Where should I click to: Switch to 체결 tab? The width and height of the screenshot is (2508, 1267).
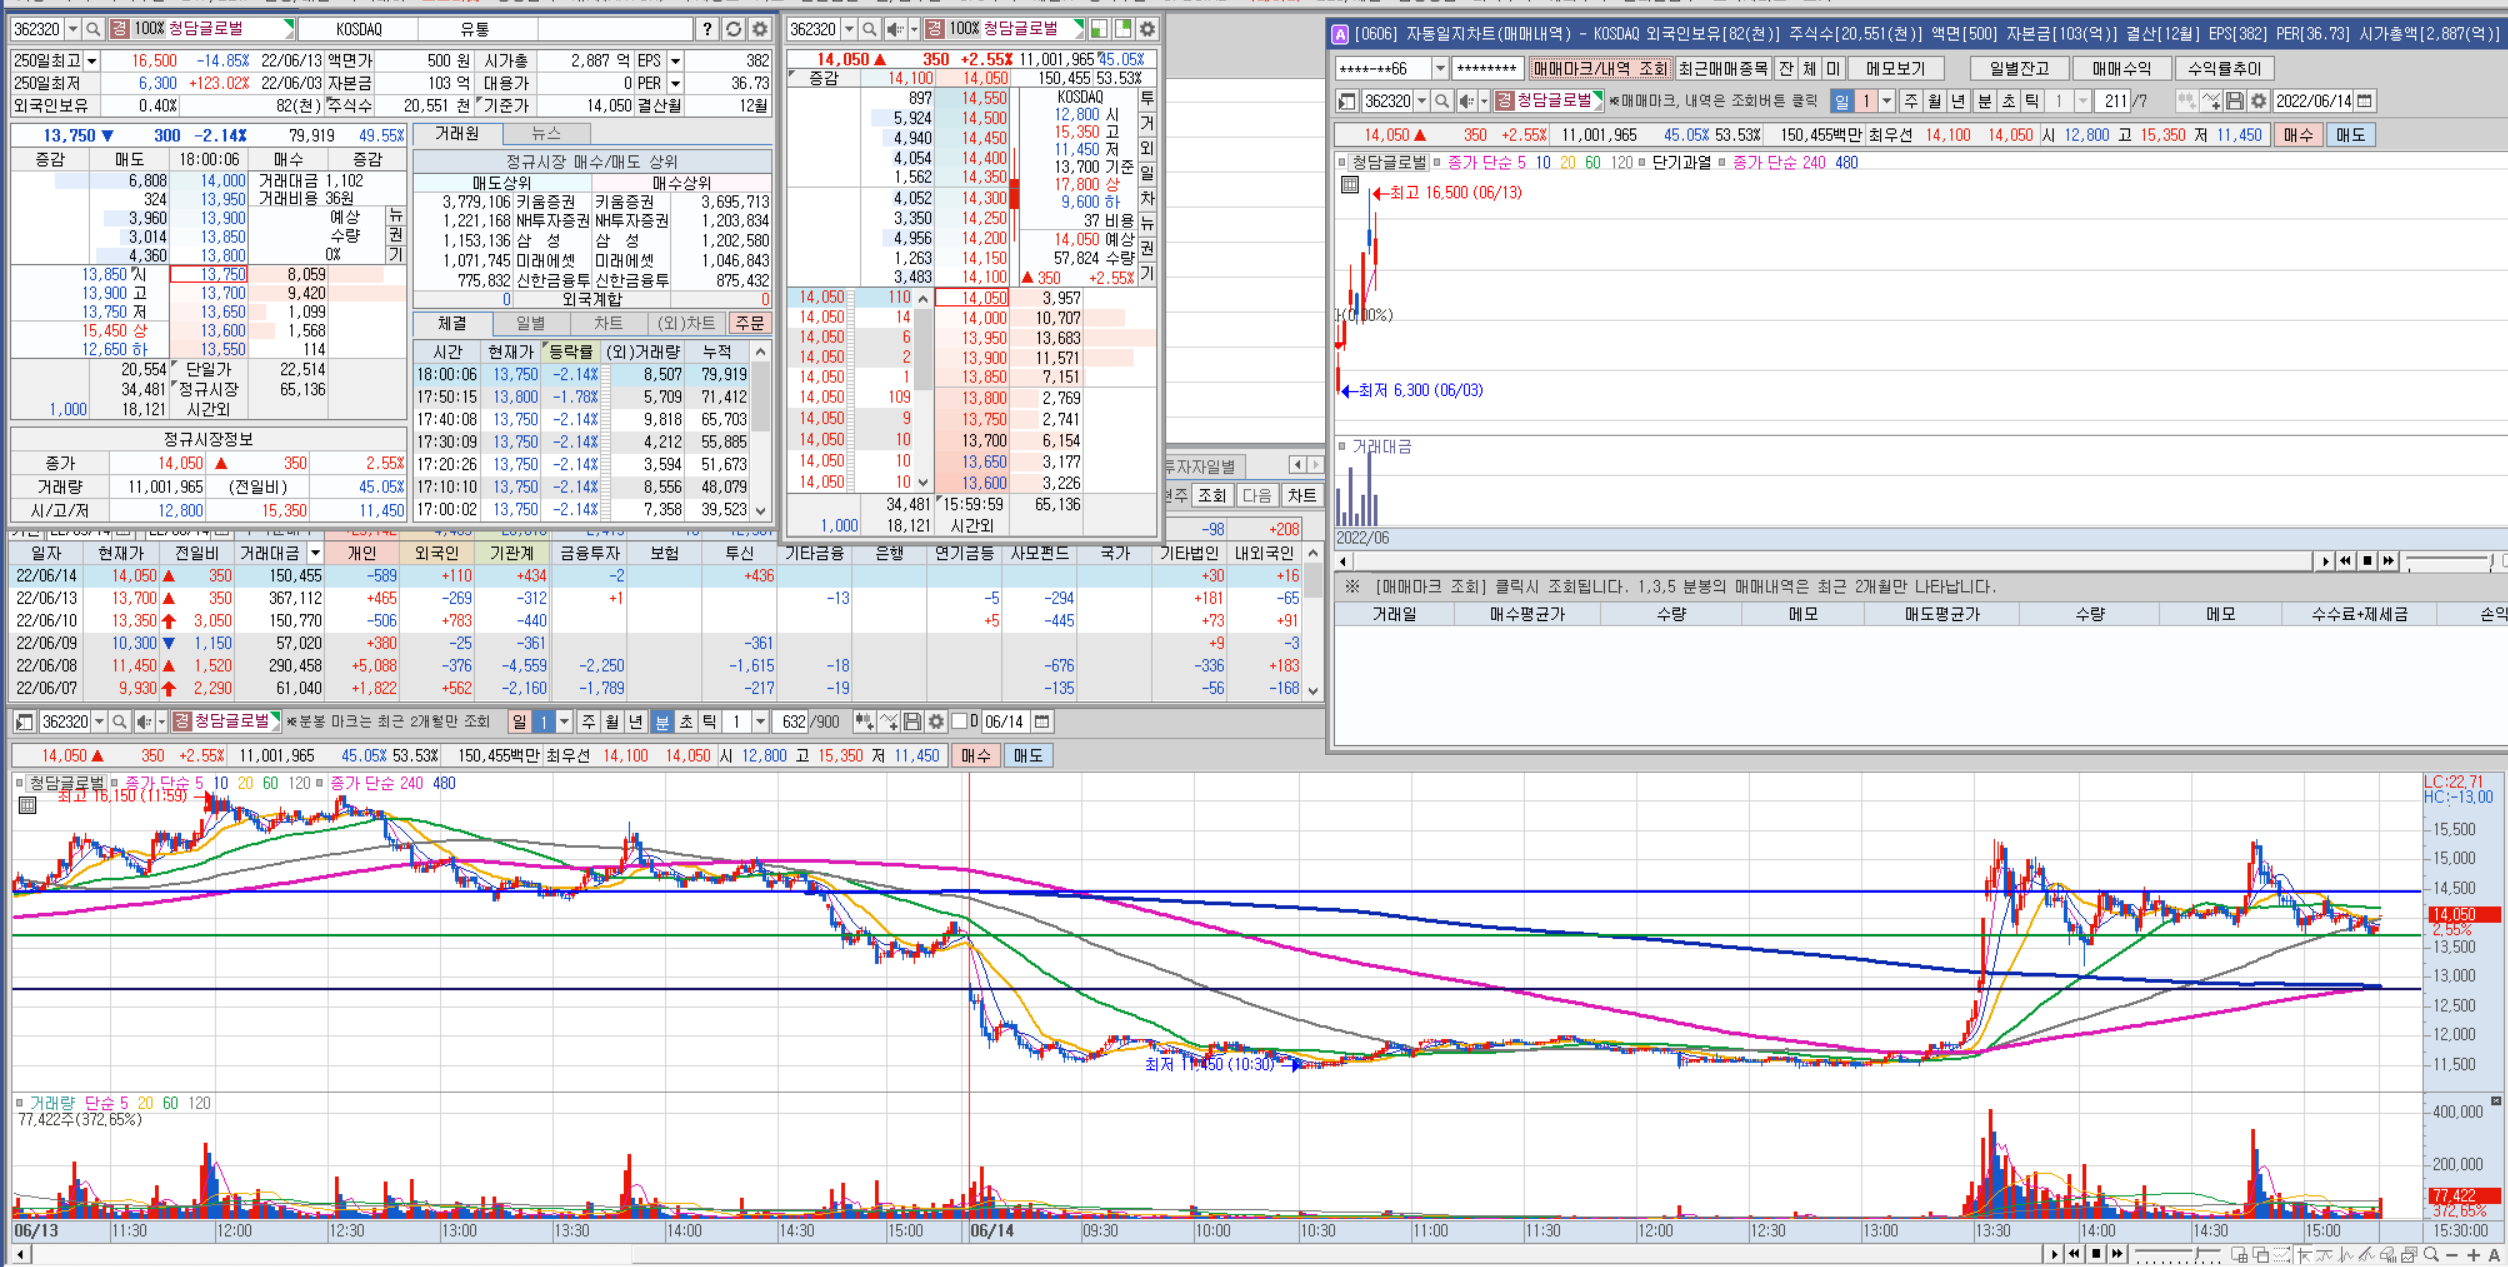coord(452,323)
